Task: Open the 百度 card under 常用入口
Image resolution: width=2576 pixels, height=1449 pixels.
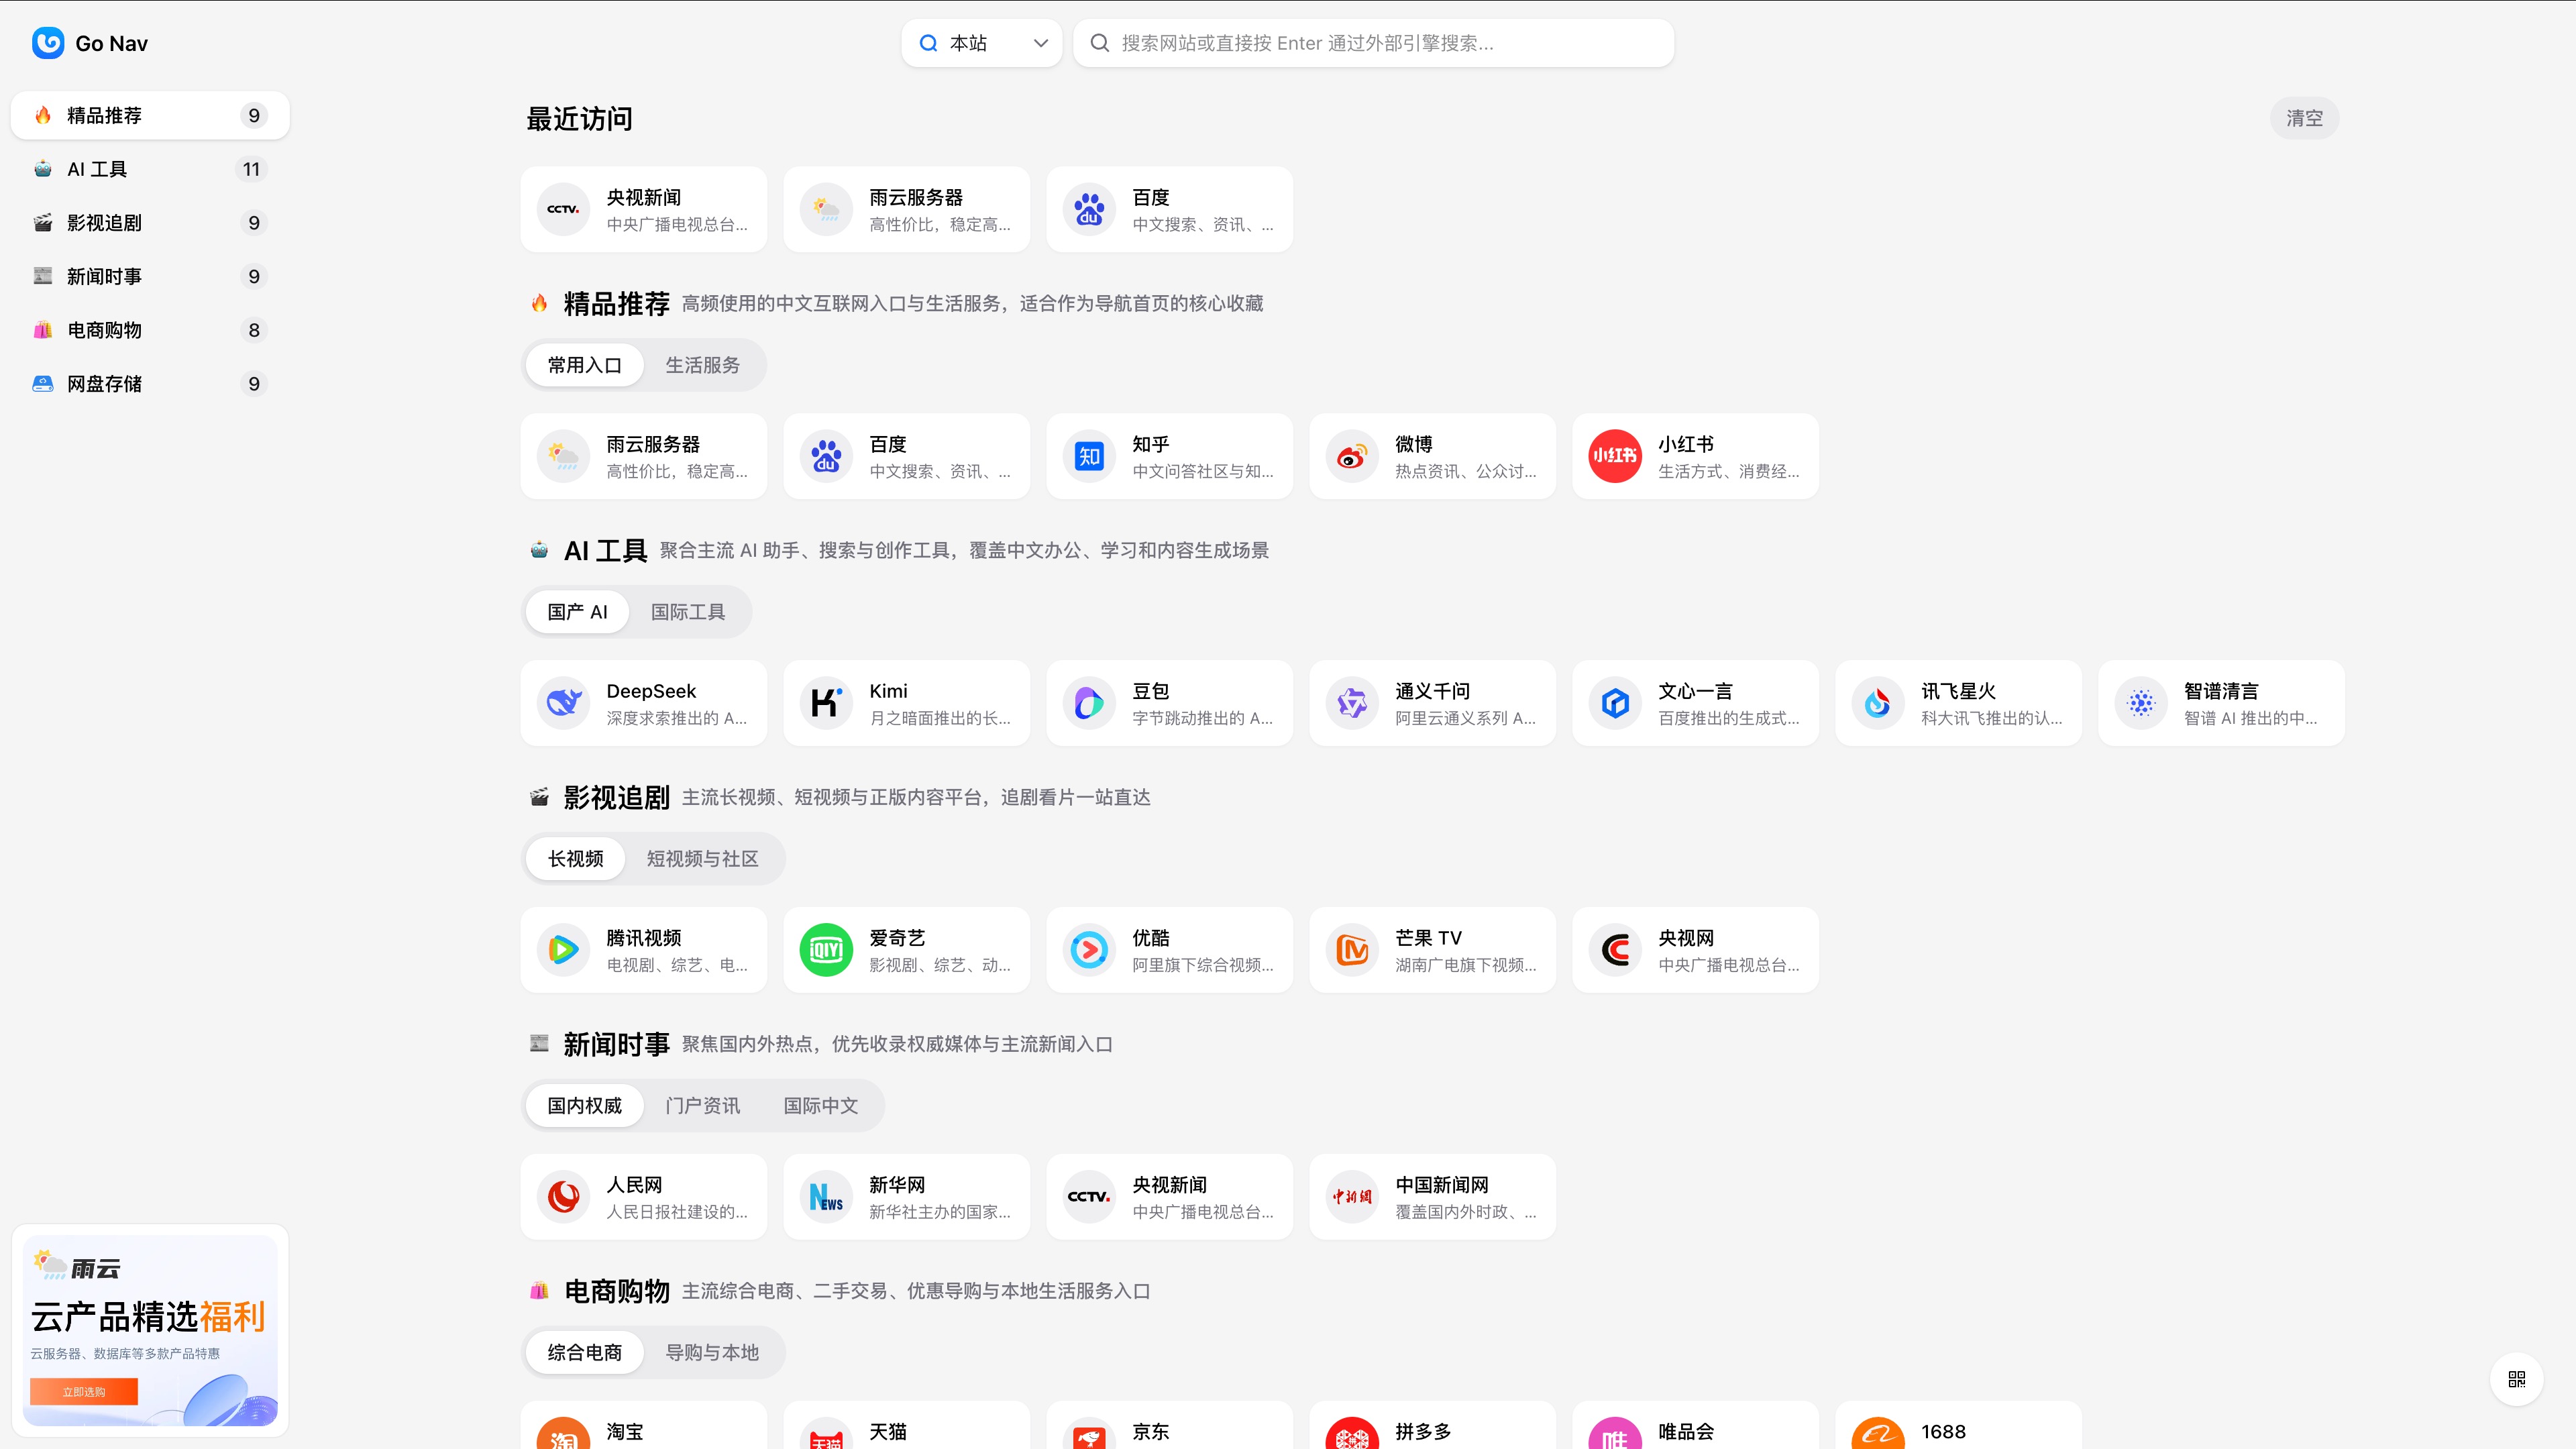Action: (907, 456)
